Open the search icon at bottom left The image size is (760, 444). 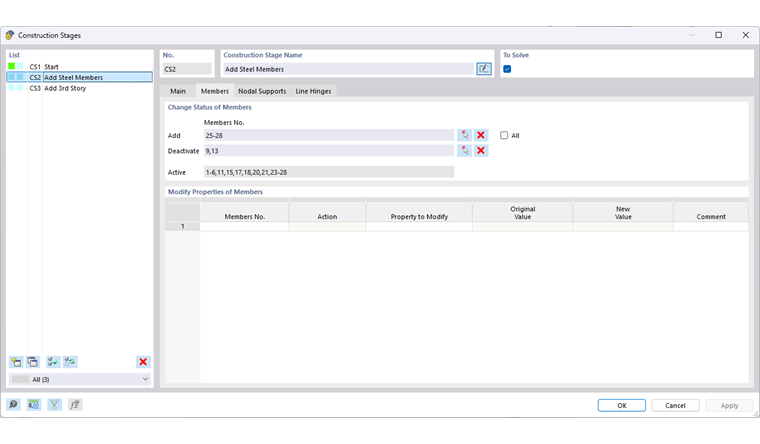(14, 404)
